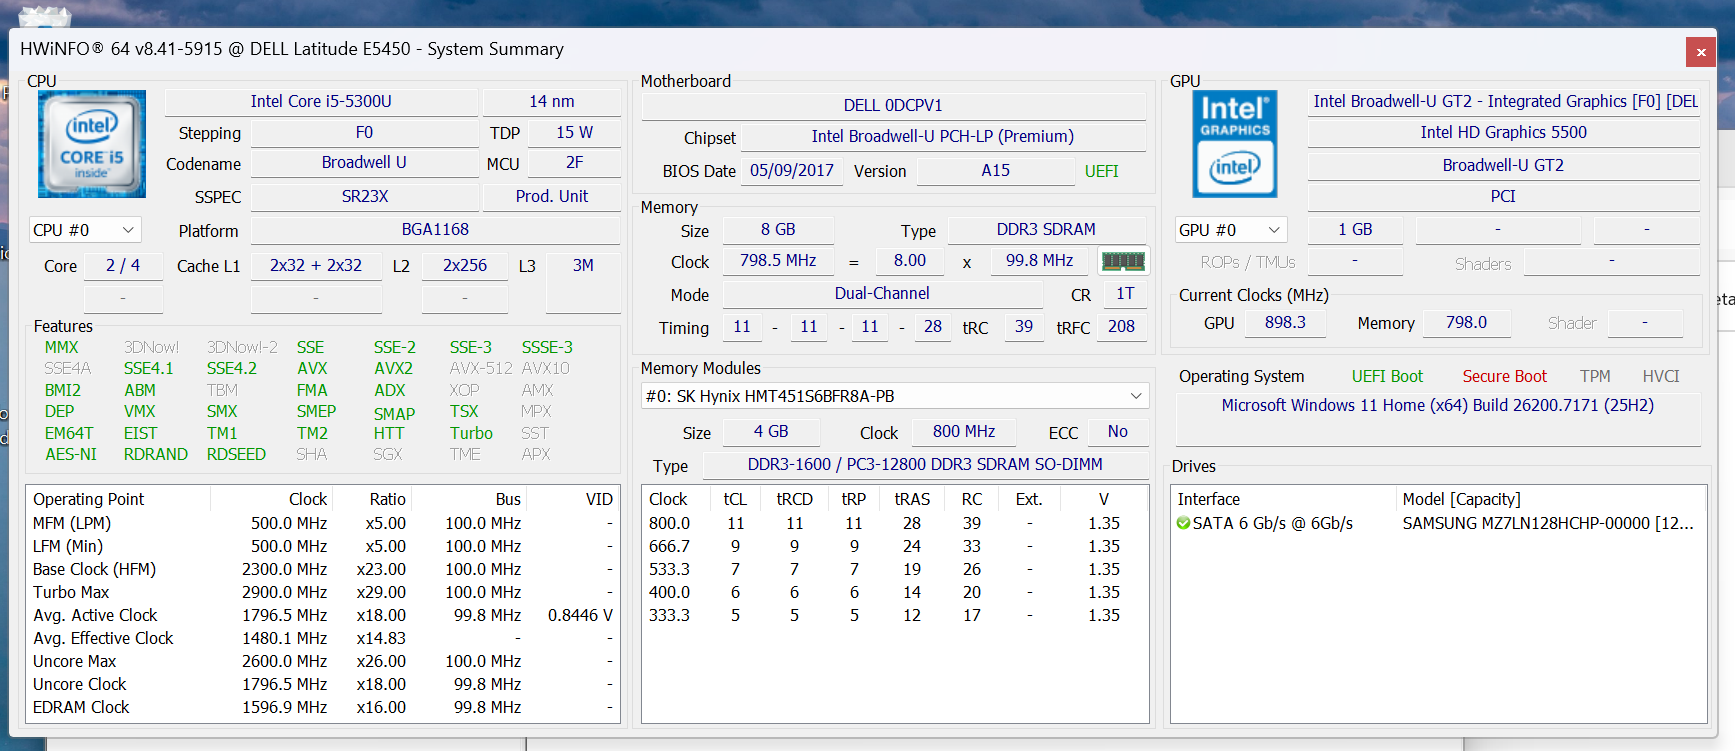The image size is (1735, 751).
Task: Click the Platform value "BGA1168"
Action: pos(435,229)
